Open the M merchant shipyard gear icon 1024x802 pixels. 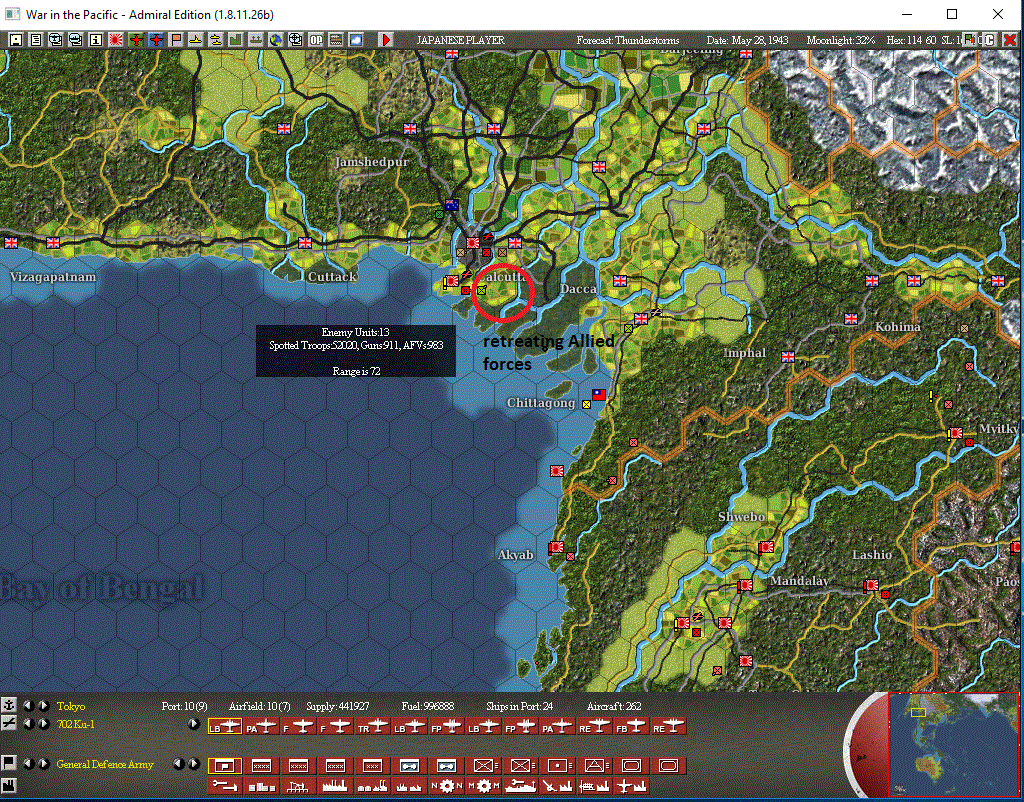tap(482, 786)
